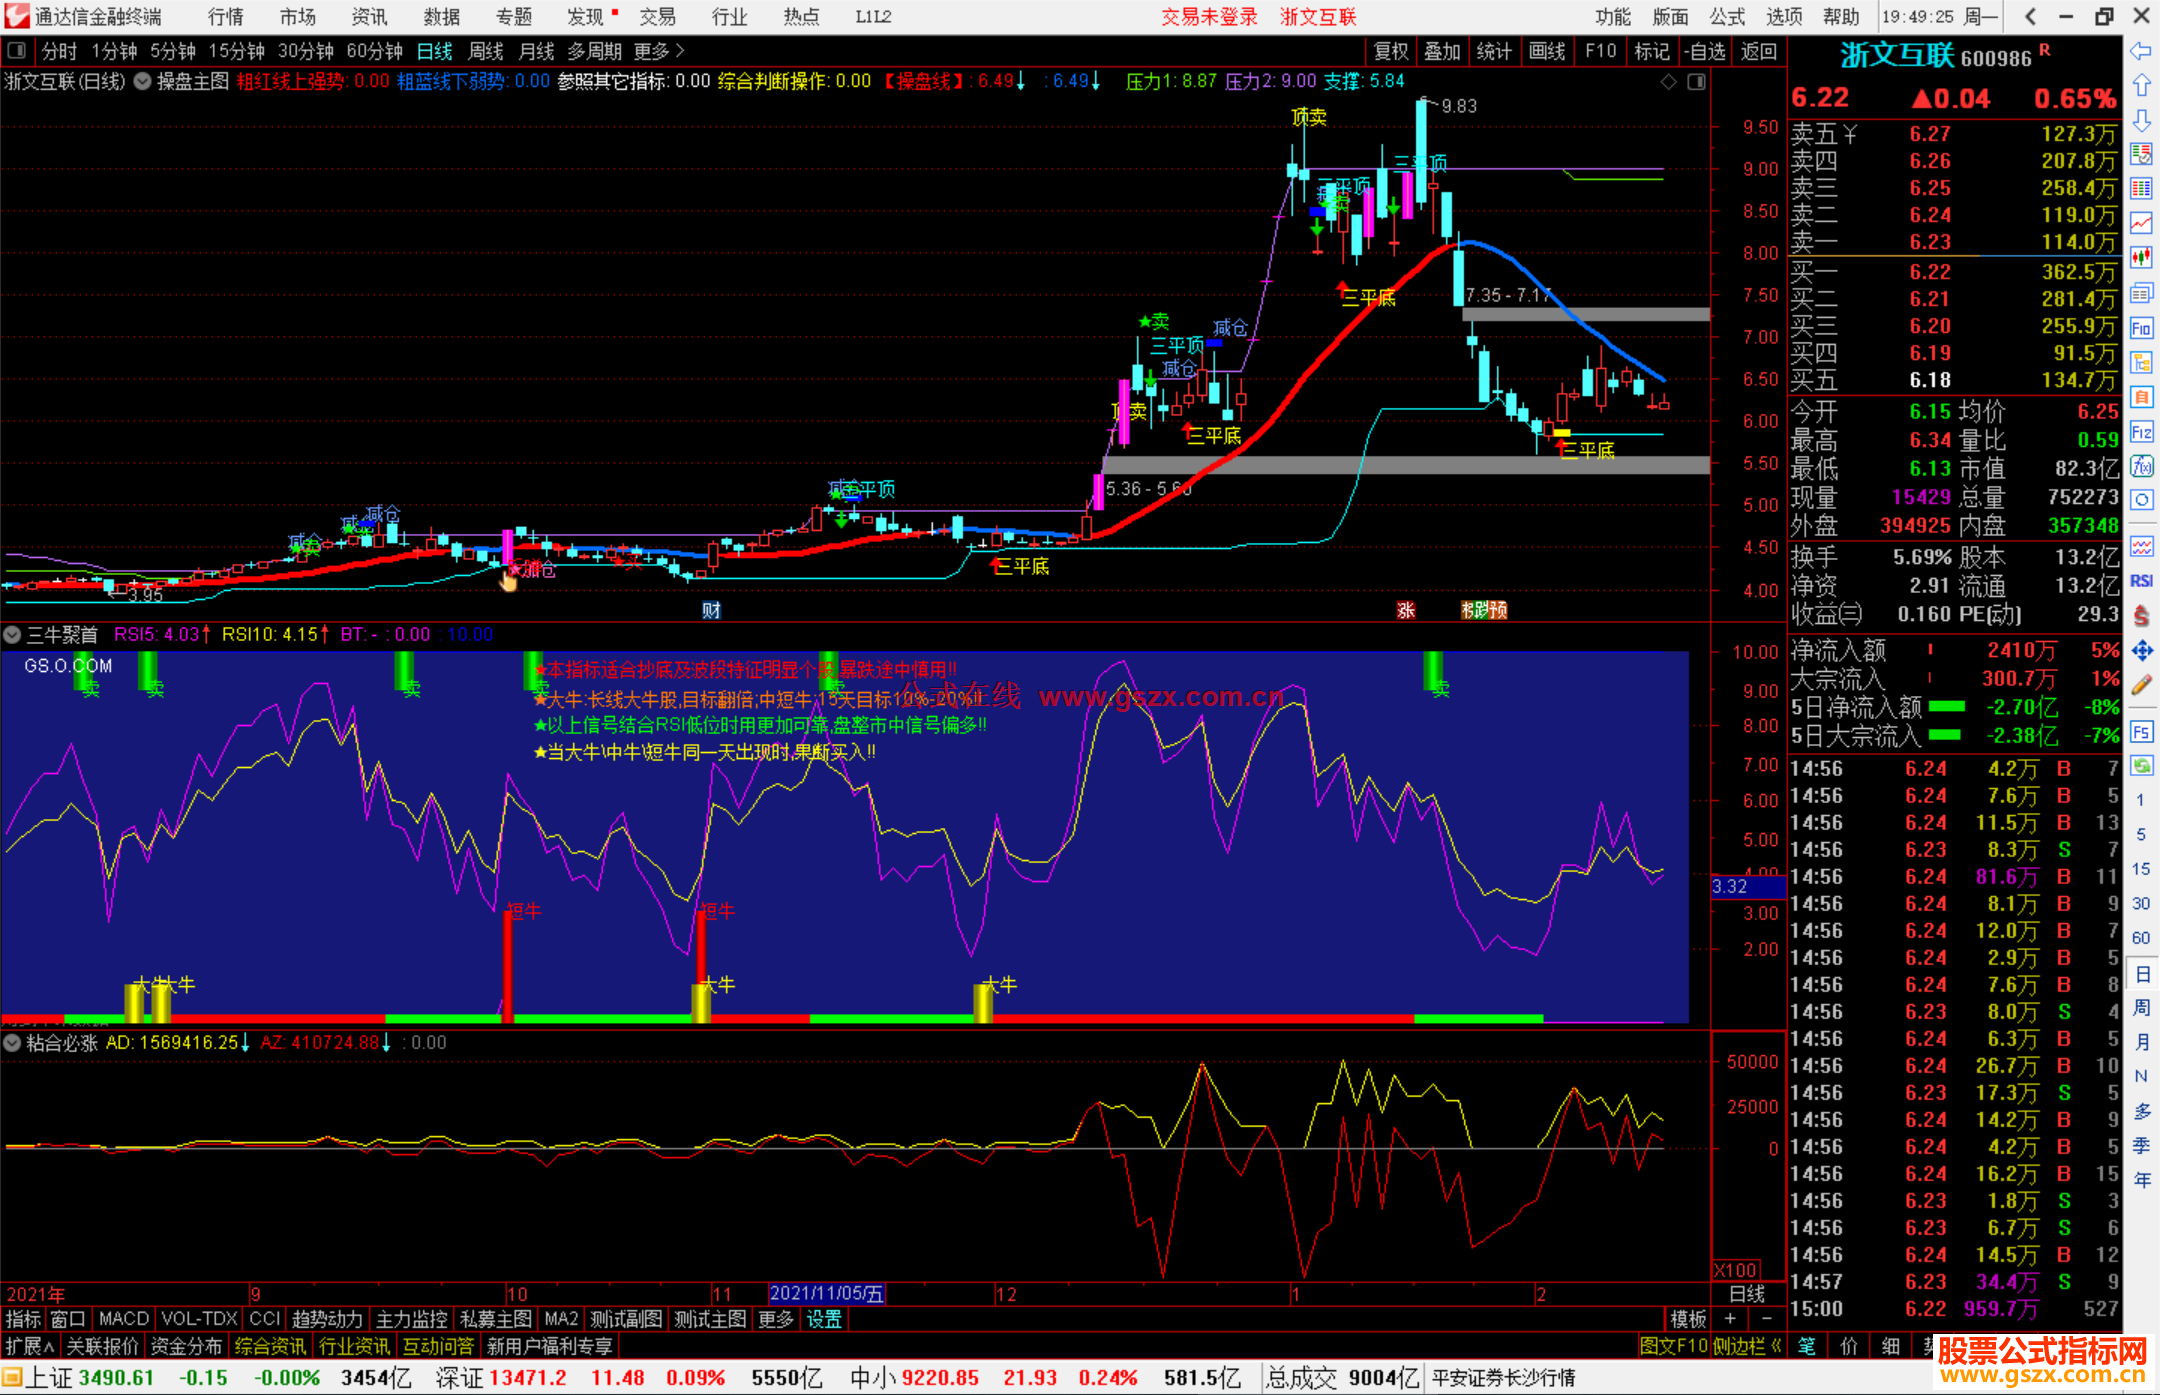The height and width of the screenshot is (1395, 2160).
Task: Open the f(x) formula manager icon
Action: point(2141,466)
